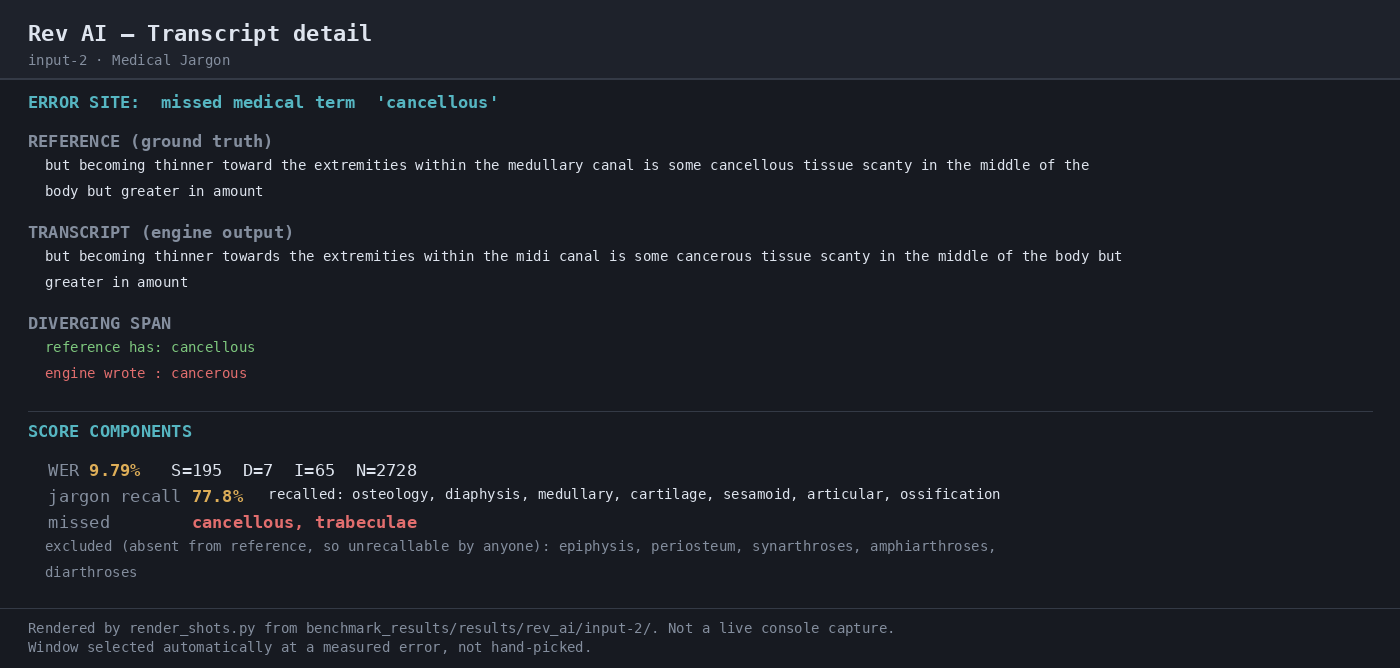Viewport: 1400px width, 668px height.
Task: Click the WER value '9.79%'
Action: [115, 471]
